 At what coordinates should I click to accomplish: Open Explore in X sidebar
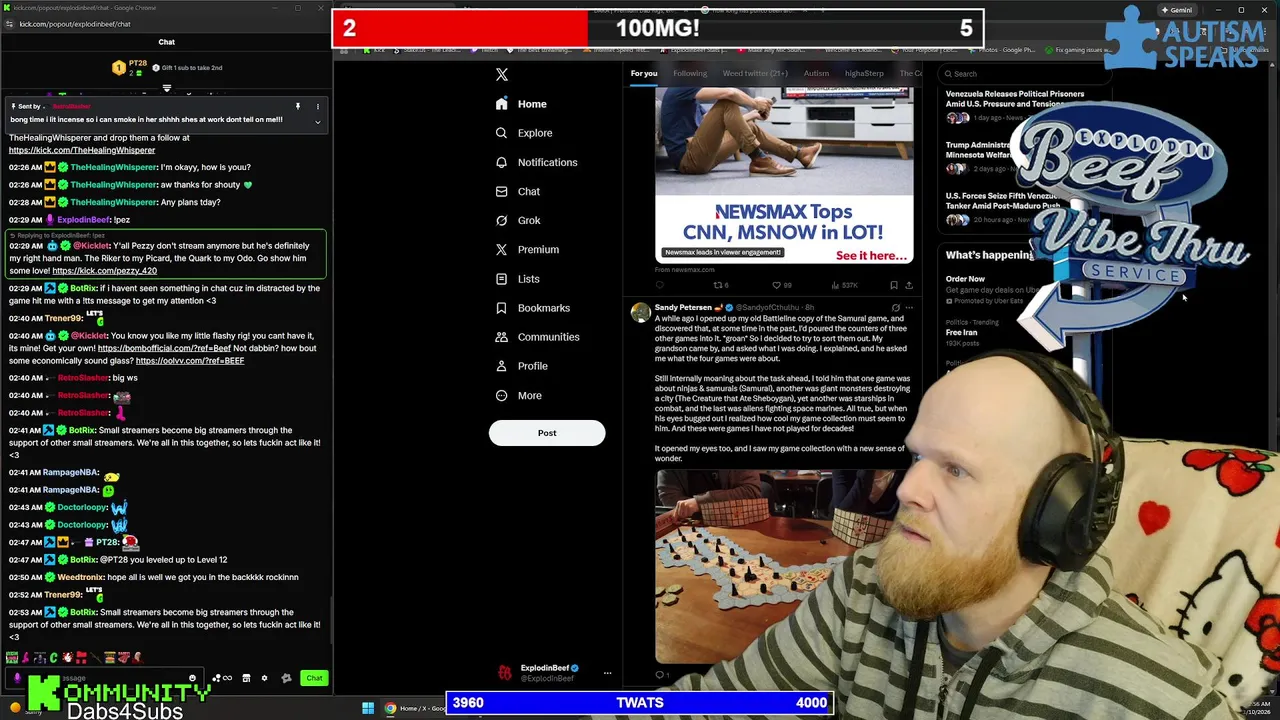coord(524,133)
